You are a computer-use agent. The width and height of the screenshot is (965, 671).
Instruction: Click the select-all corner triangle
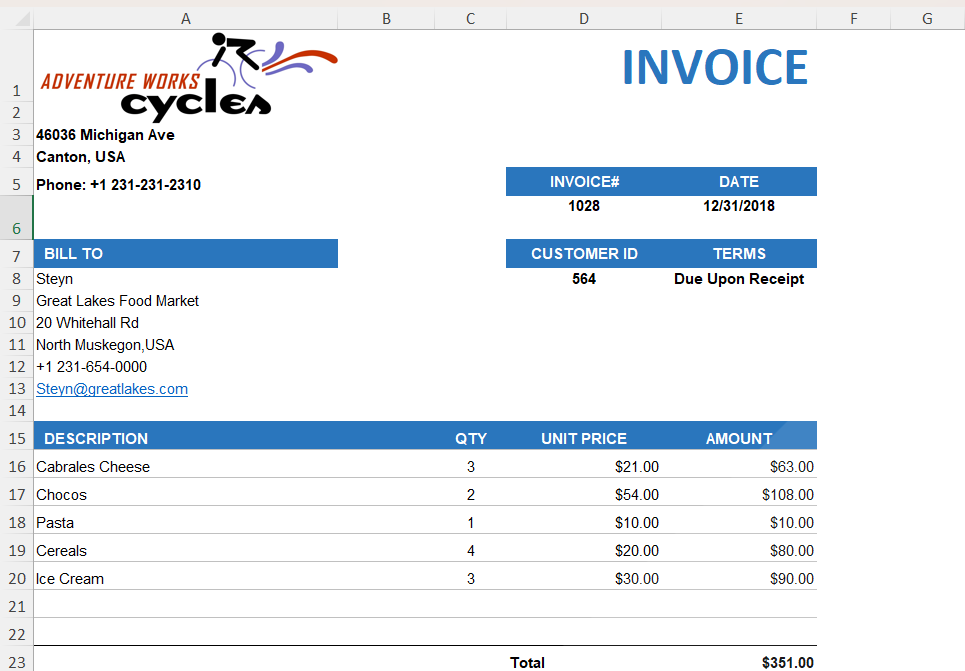[x=23, y=19]
